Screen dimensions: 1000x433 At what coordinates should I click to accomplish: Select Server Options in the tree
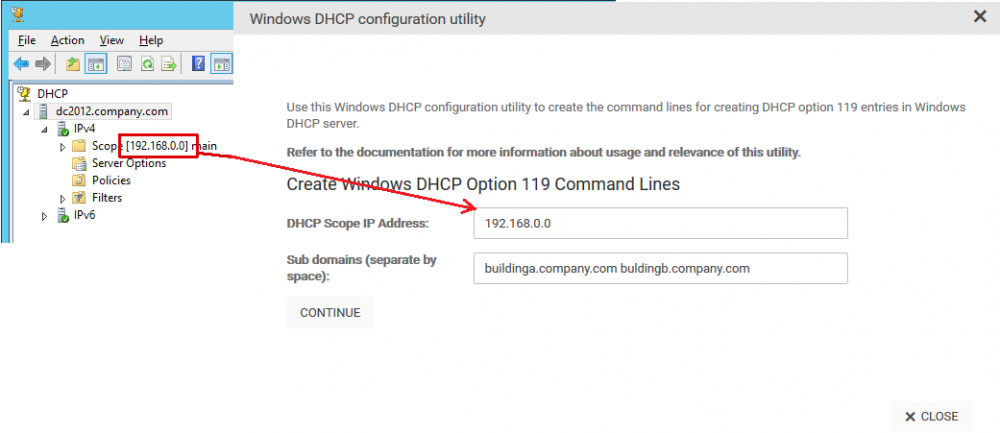pyautogui.click(x=128, y=163)
